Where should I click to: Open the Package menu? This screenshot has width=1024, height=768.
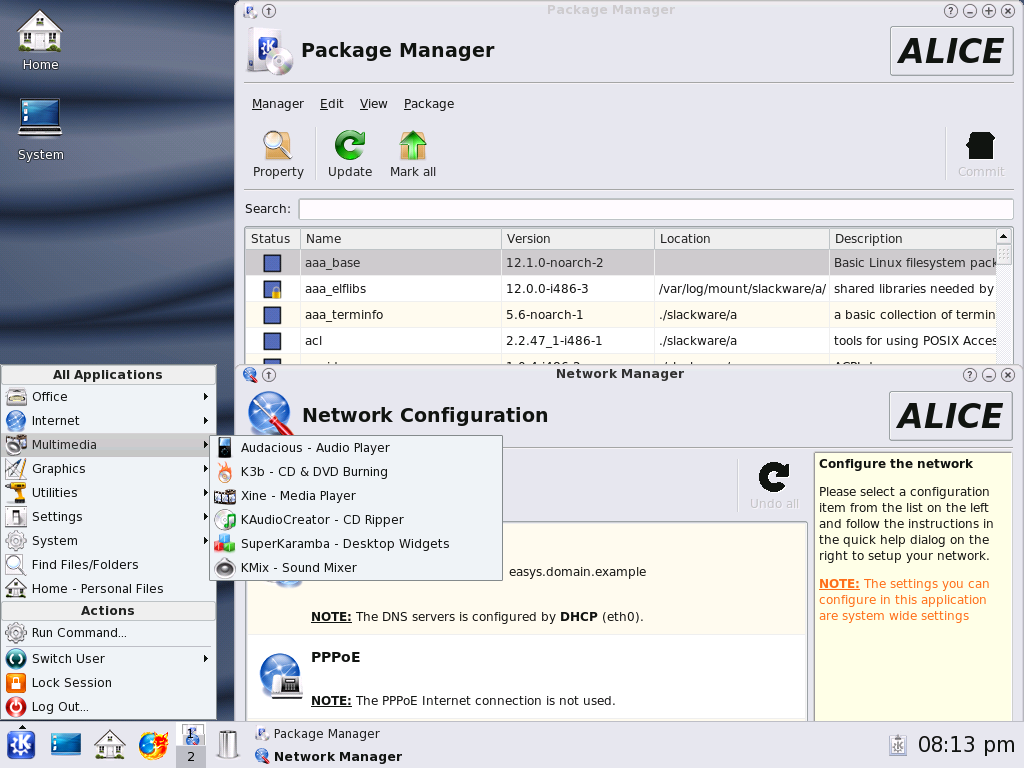tap(429, 104)
